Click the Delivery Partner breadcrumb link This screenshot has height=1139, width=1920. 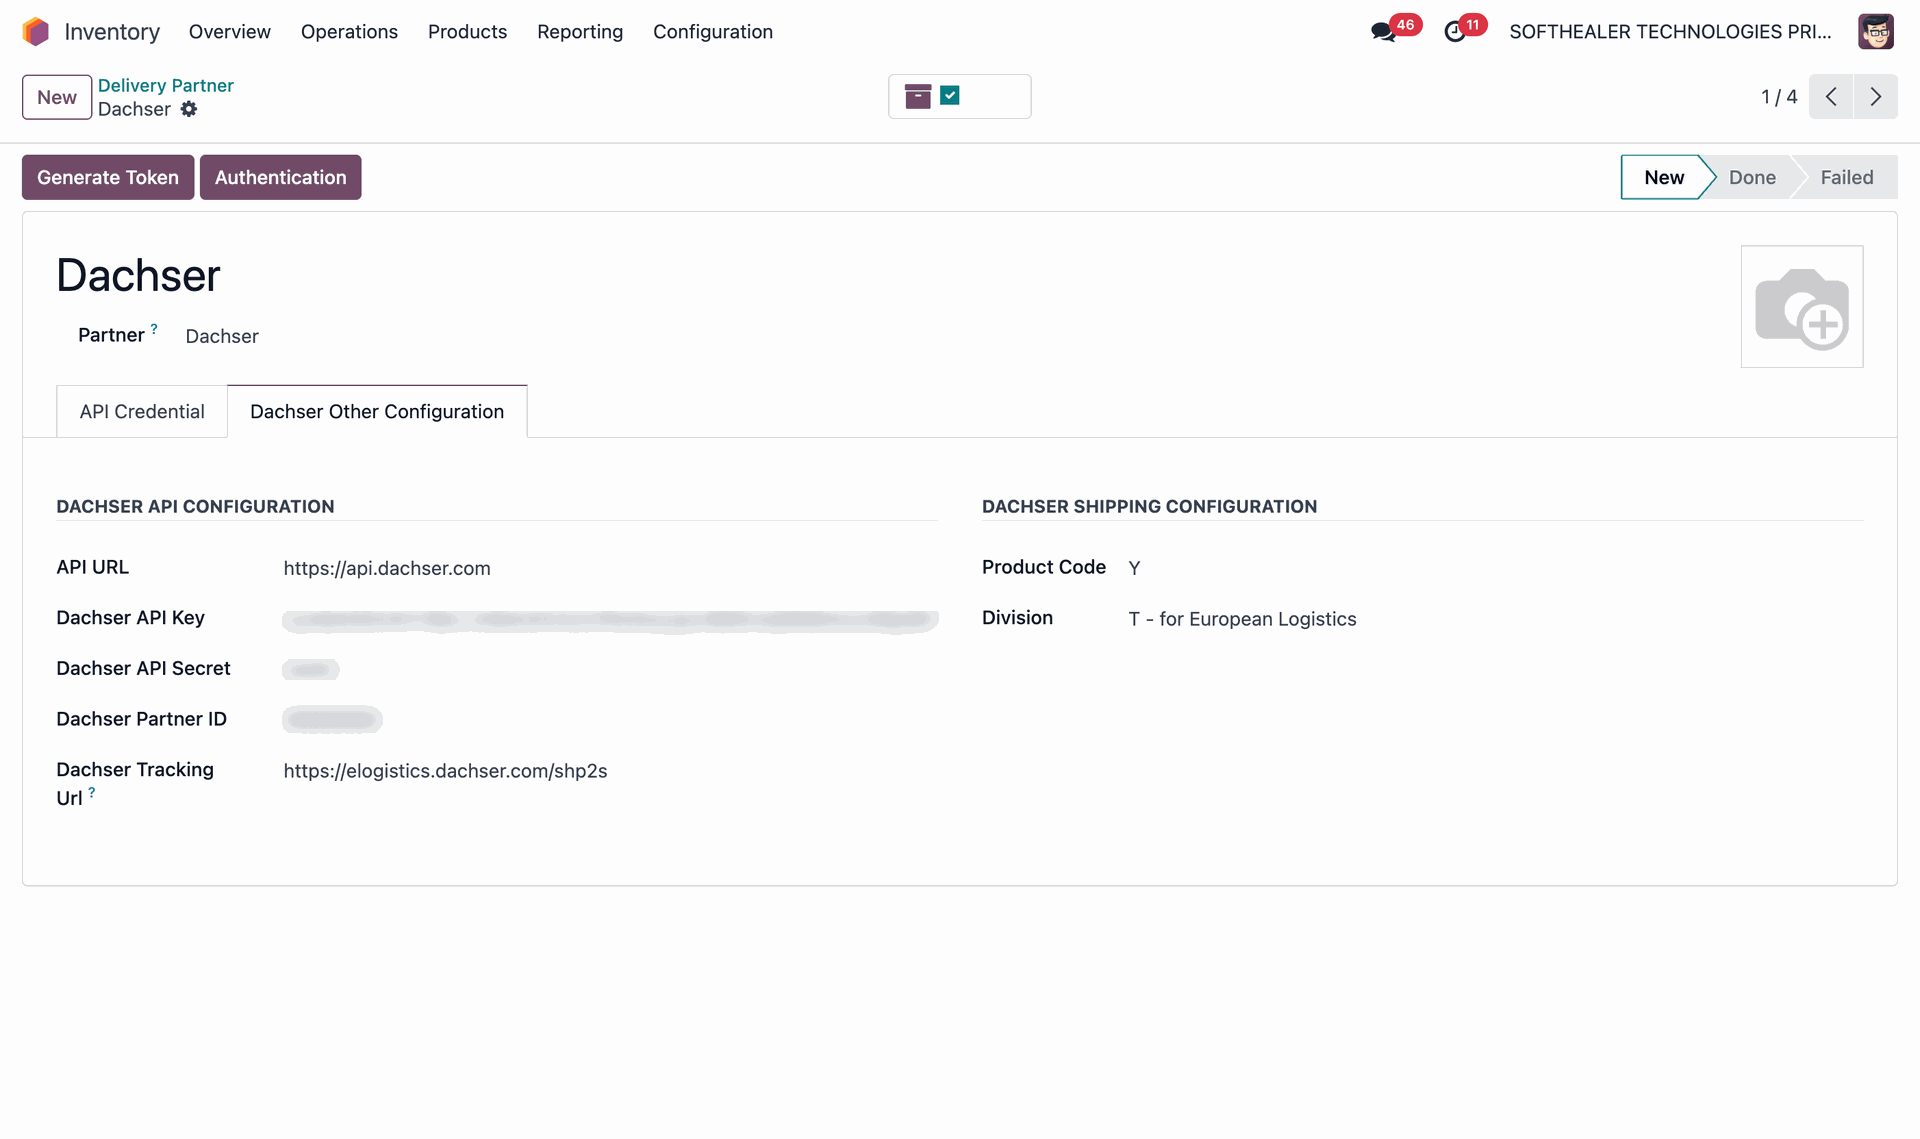(x=165, y=85)
